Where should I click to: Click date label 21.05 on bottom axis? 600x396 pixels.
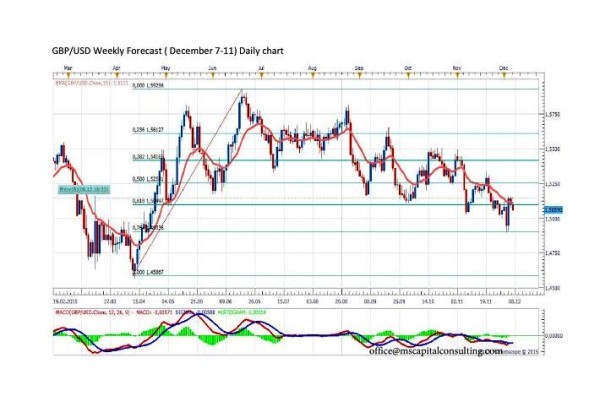[x=197, y=302]
